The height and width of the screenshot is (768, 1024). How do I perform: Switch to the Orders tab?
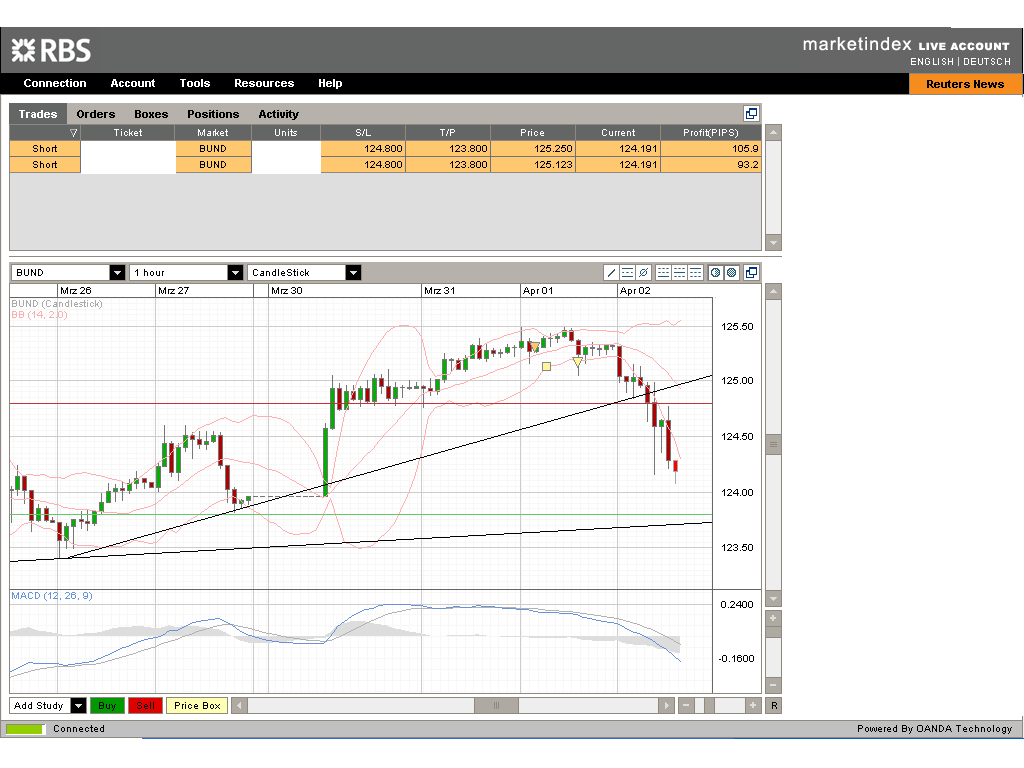95,114
